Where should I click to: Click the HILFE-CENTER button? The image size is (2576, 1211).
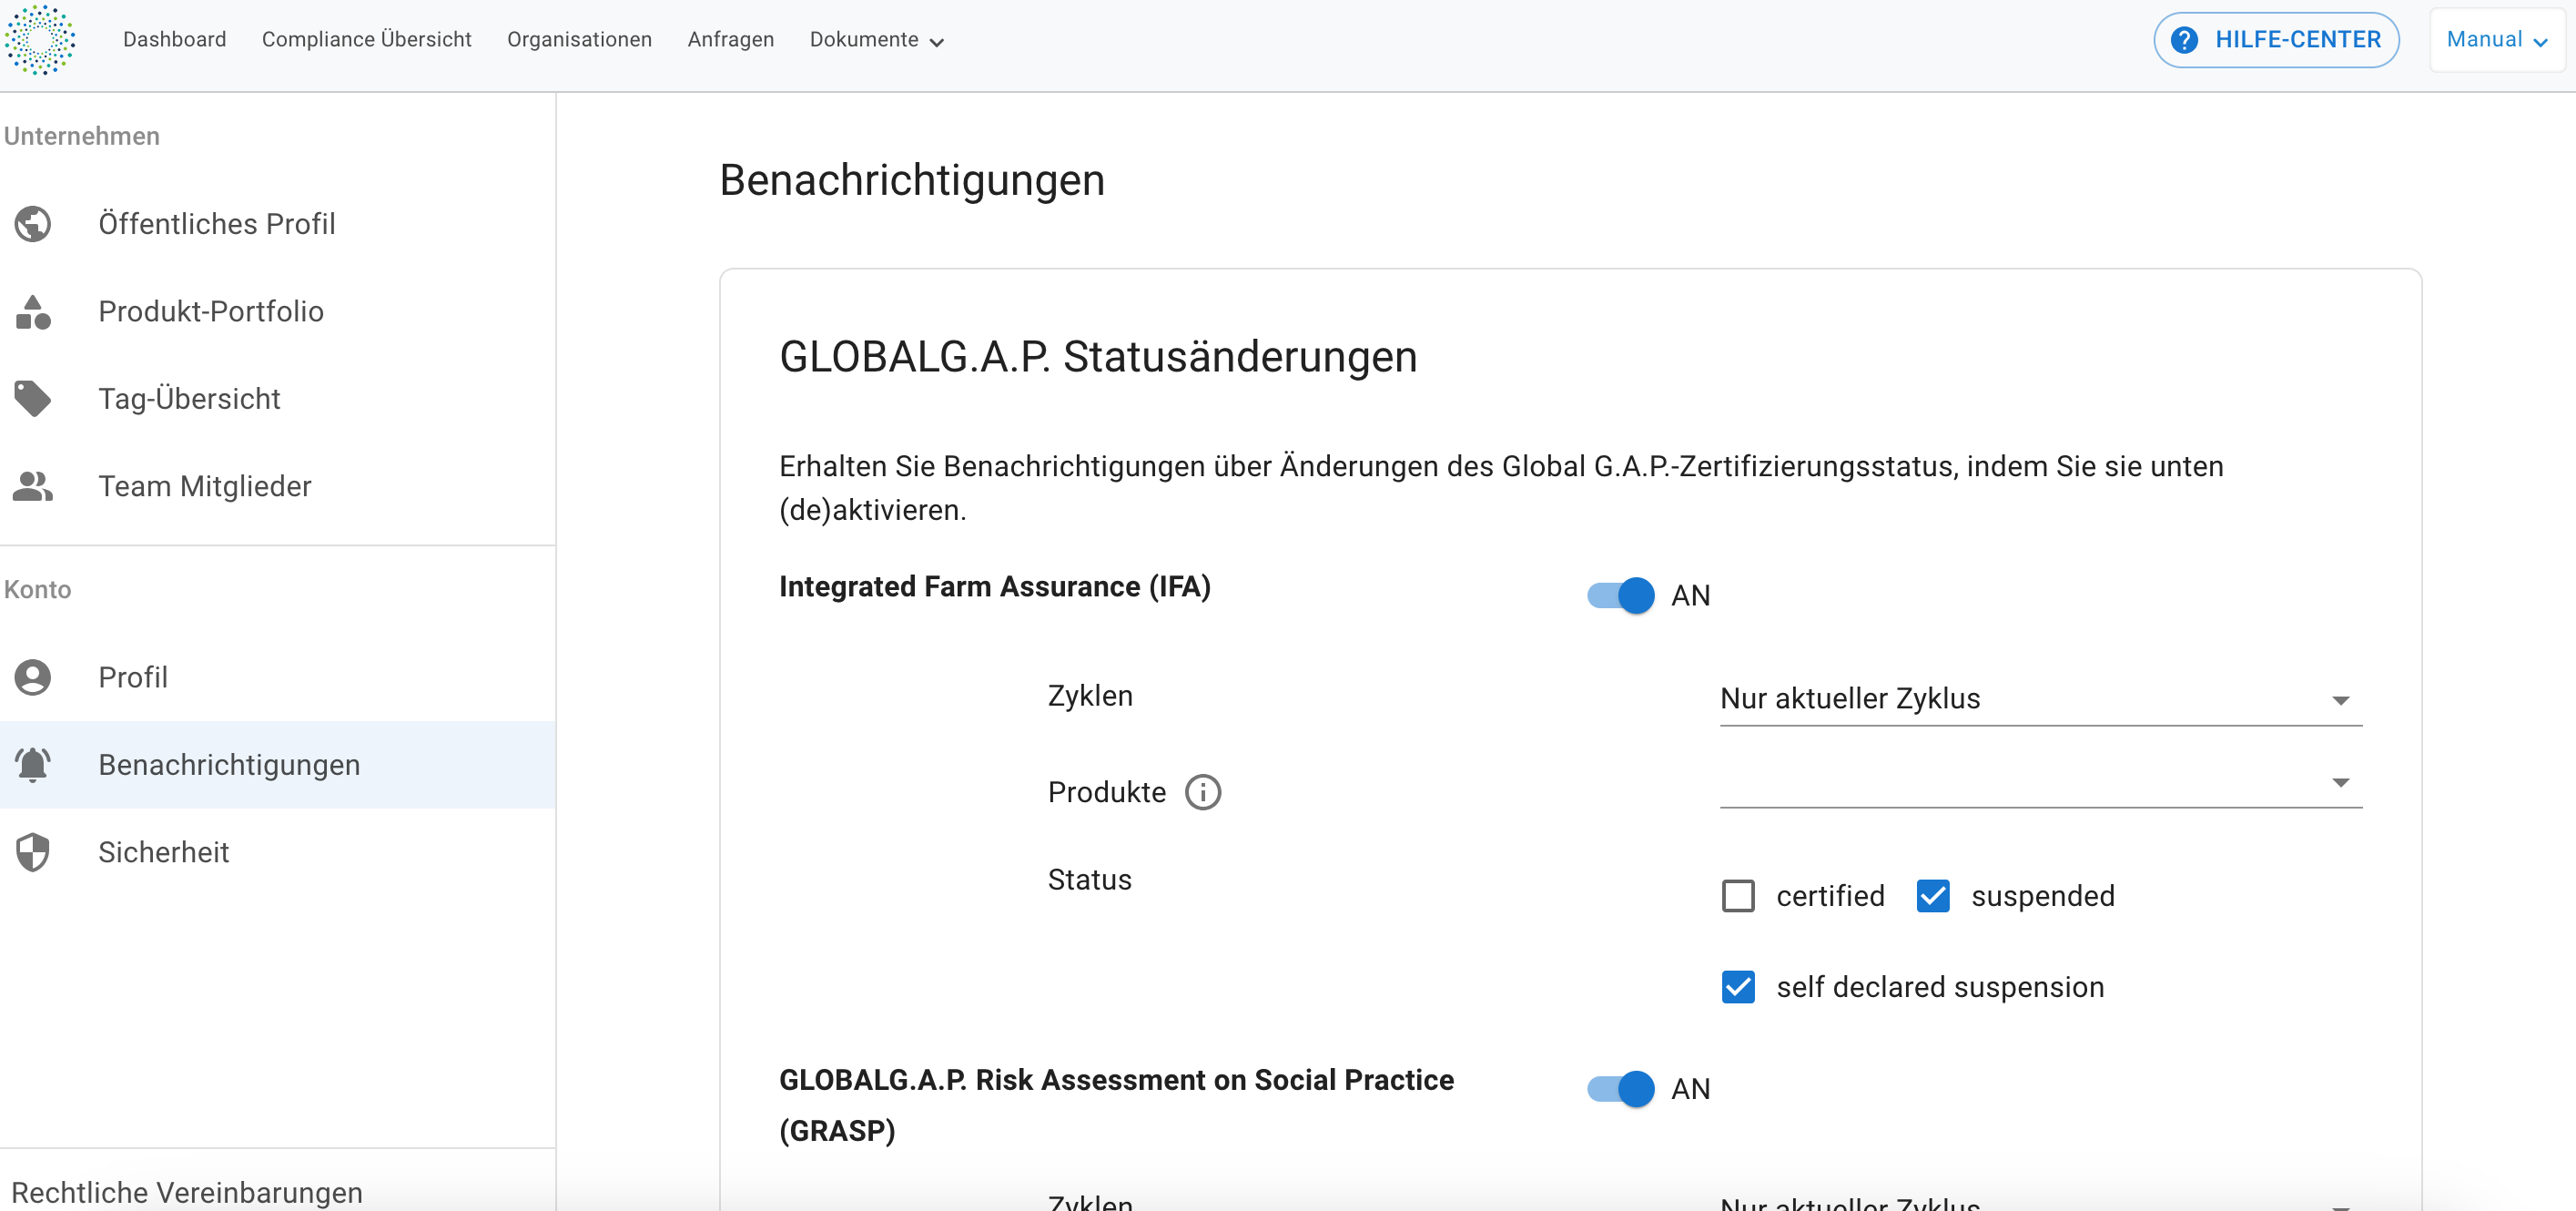2276,40
